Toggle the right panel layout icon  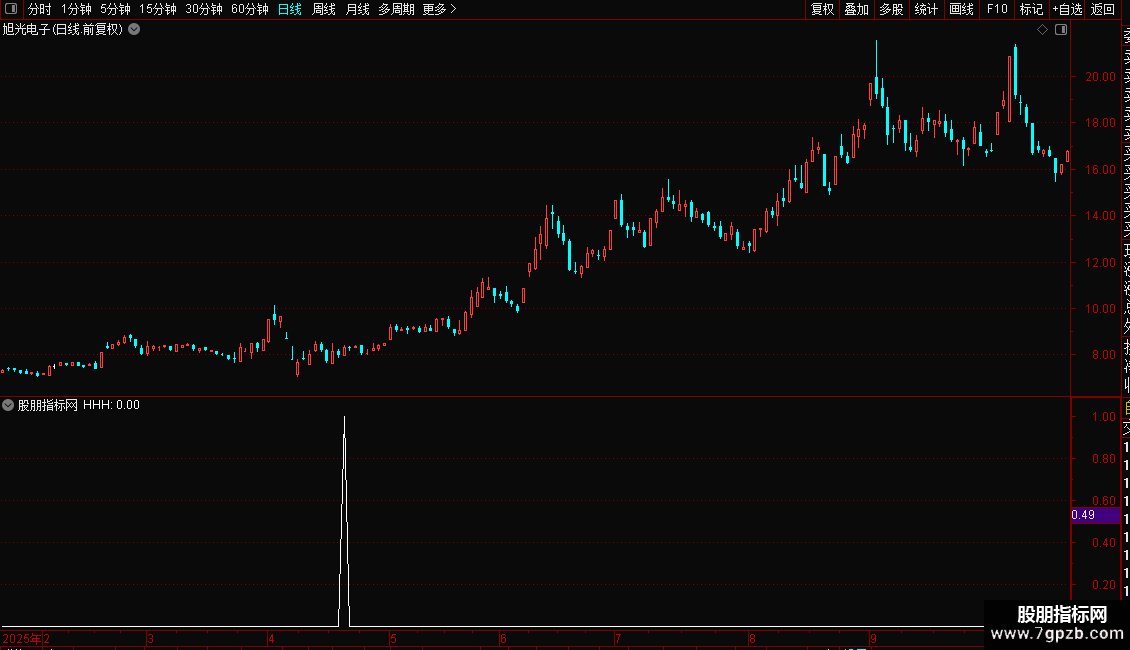tap(1061, 30)
